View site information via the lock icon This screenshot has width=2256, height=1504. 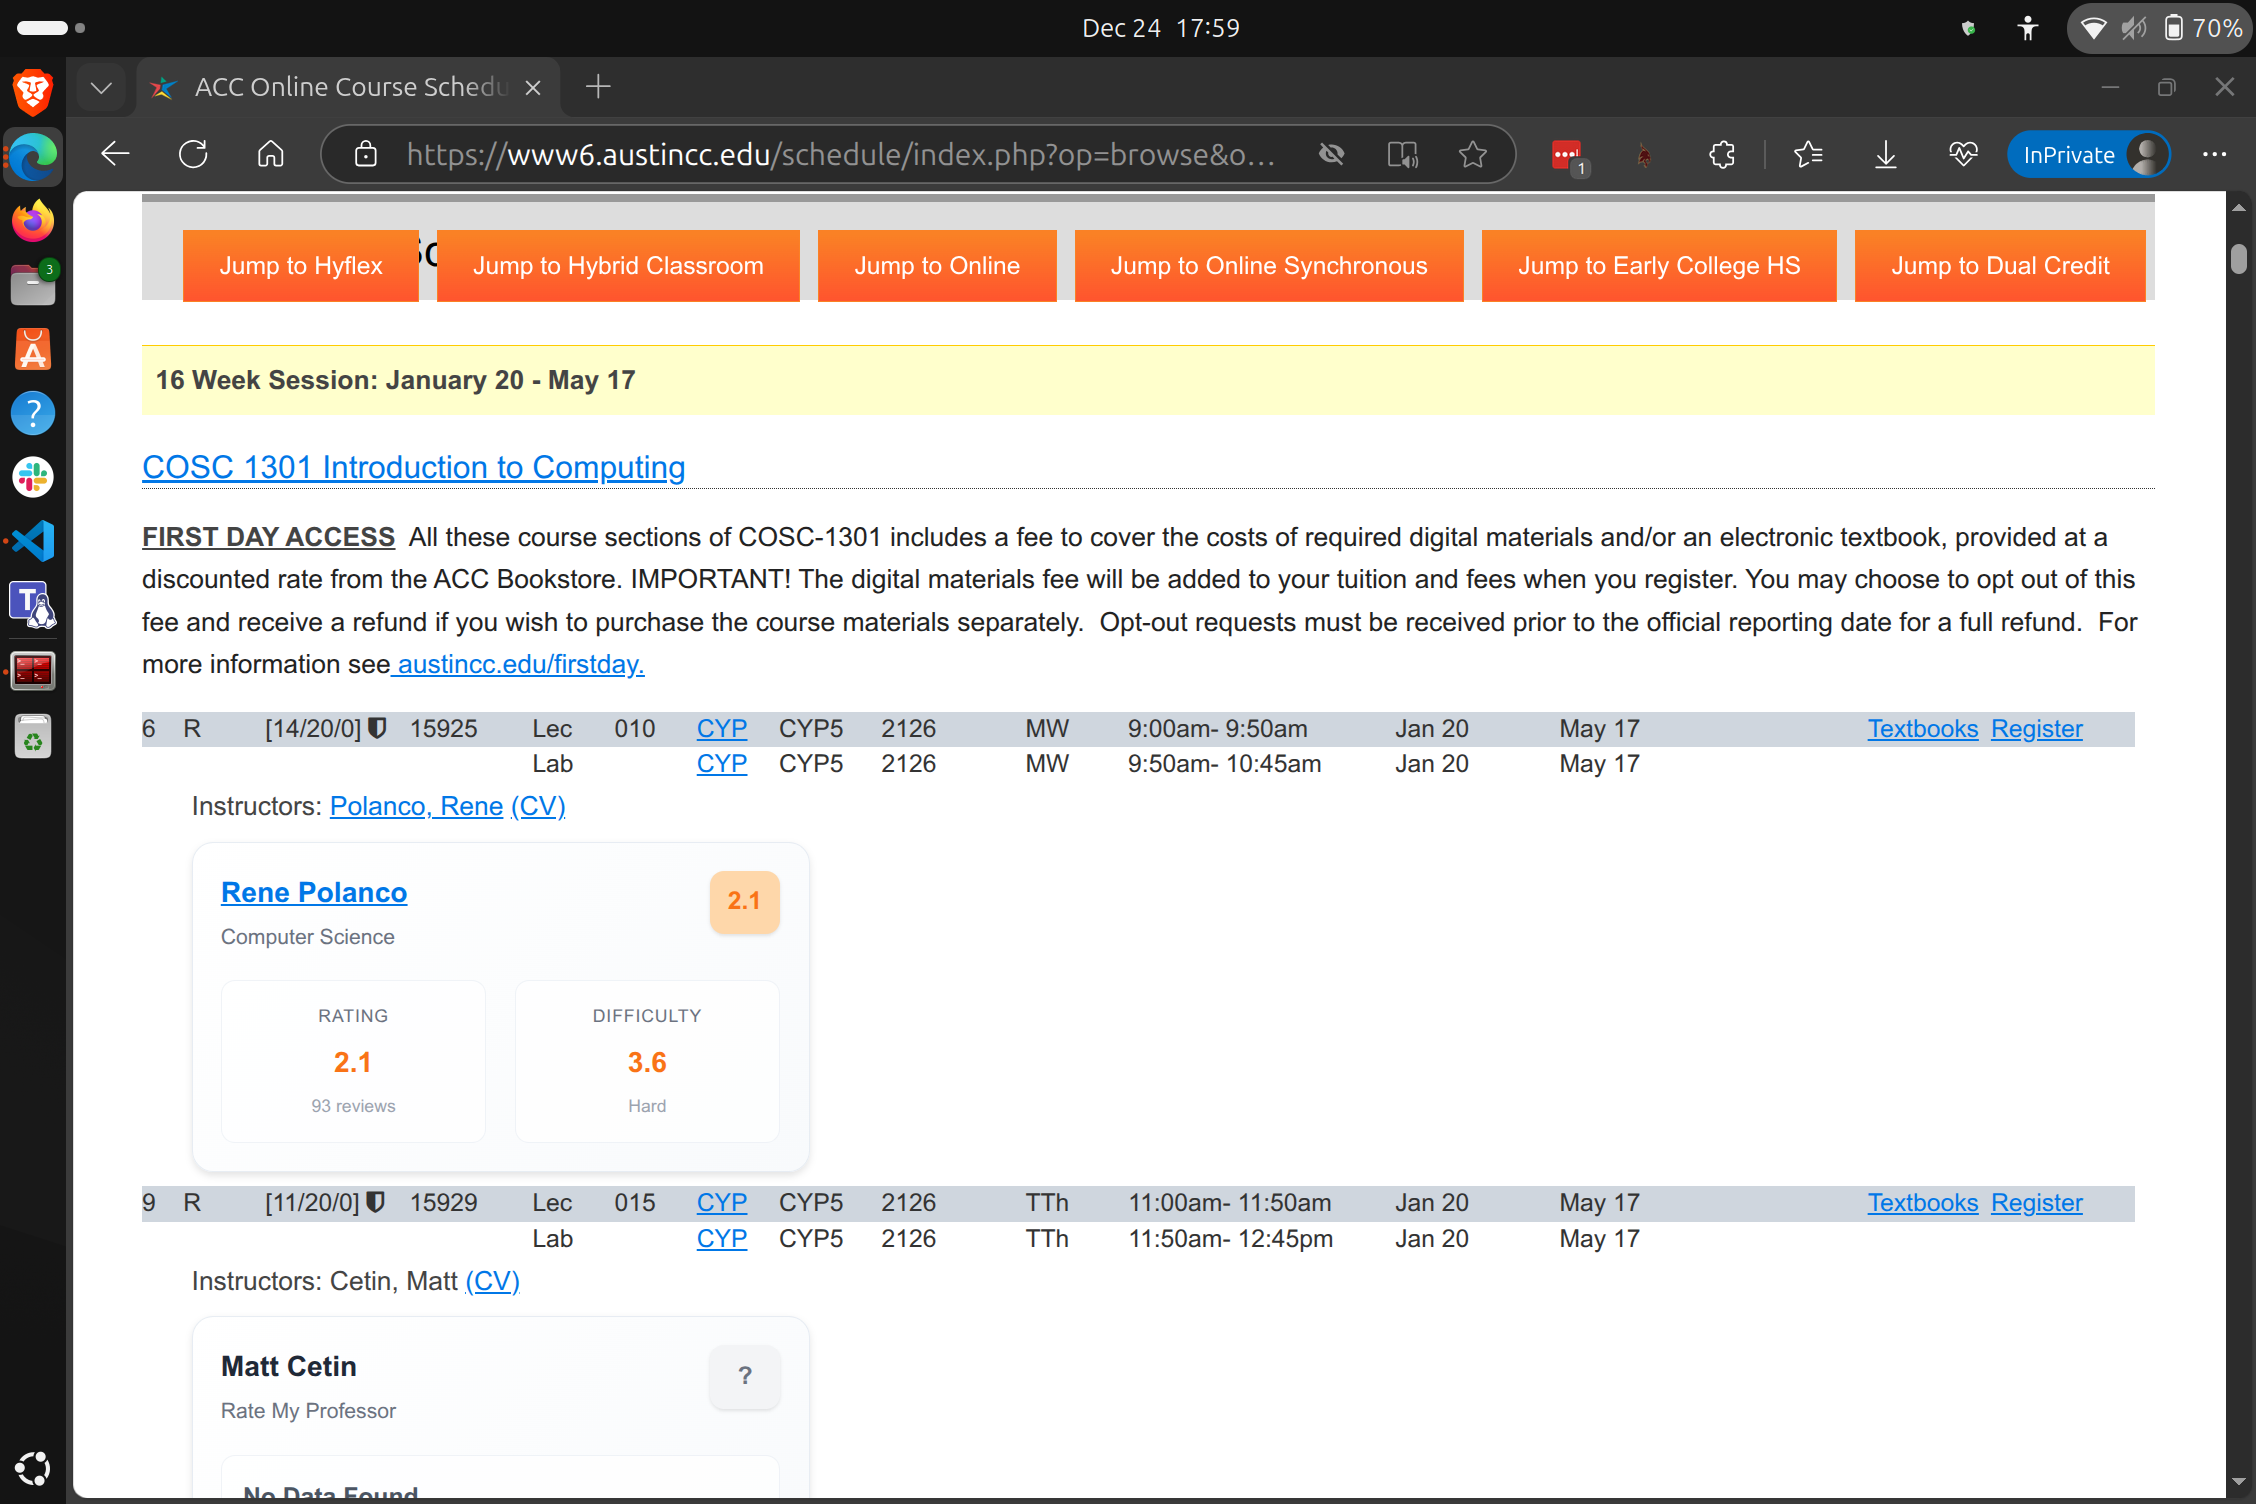click(366, 154)
